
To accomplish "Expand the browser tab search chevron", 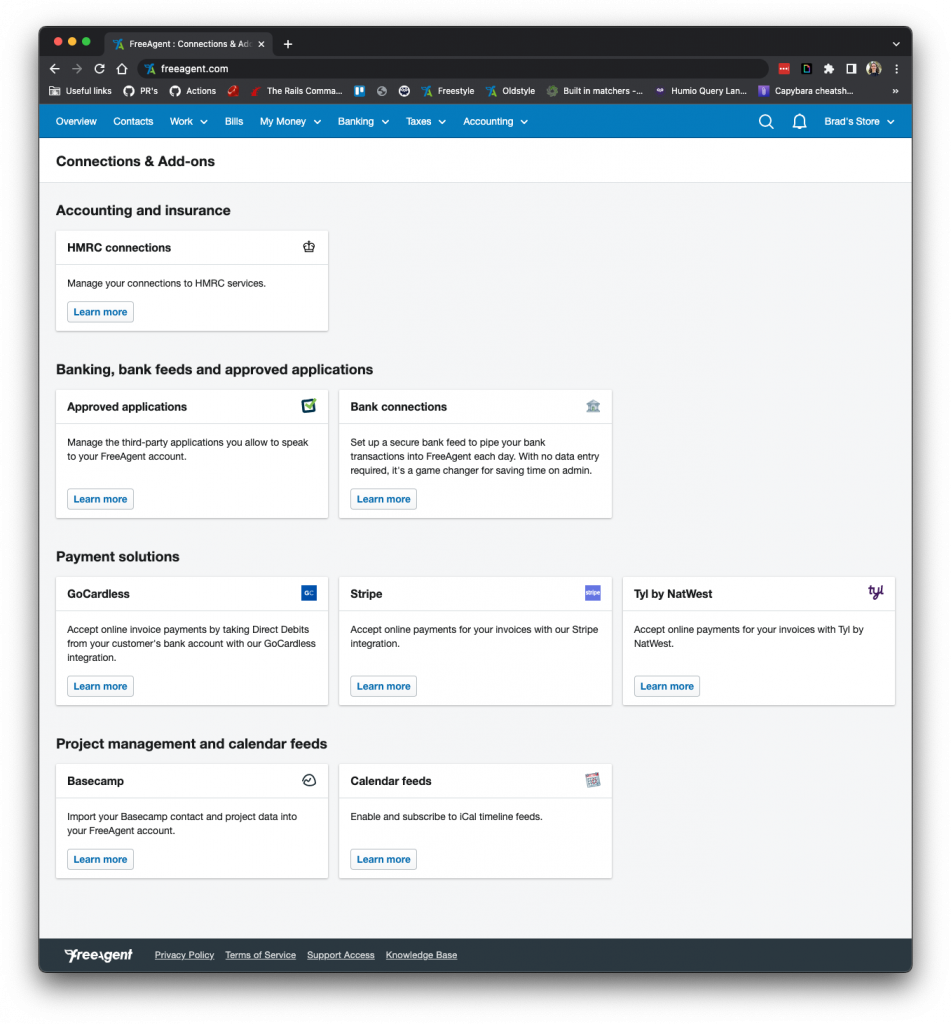I will click(895, 44).
